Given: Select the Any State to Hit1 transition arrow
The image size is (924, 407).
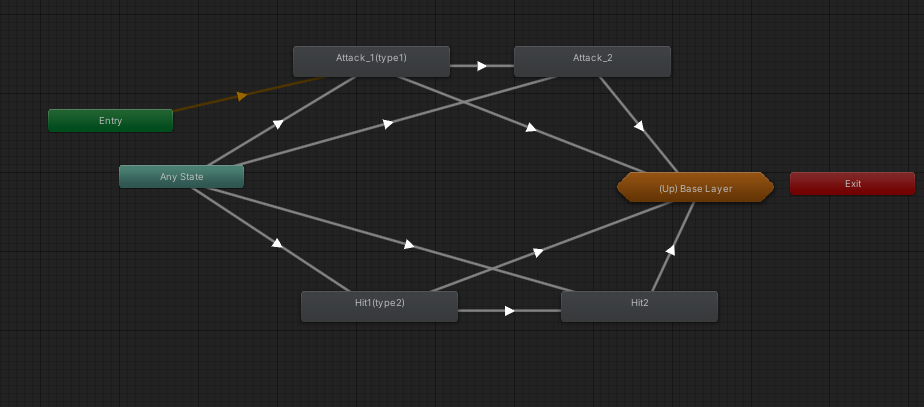Looking at the screenshot, I should click(277, 242).
